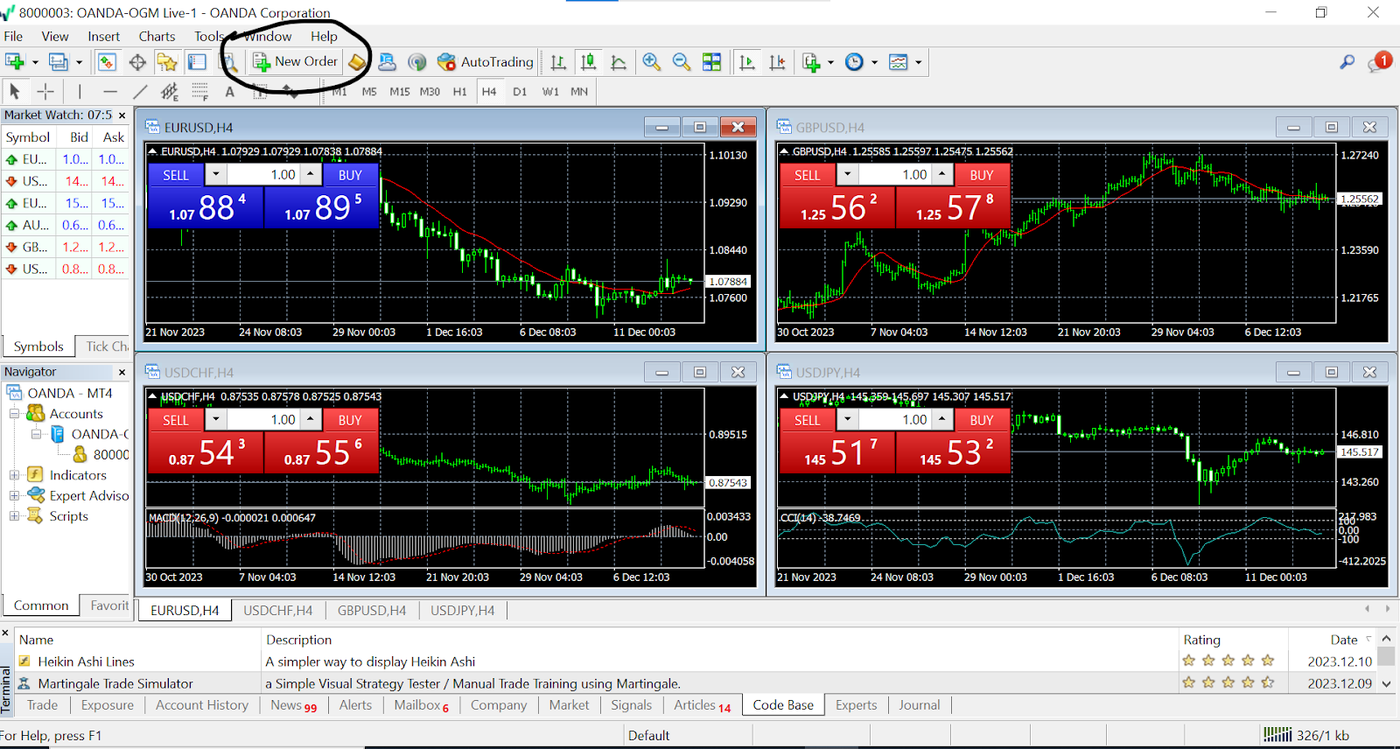Open the Charts menu
1400x749 pixels.
(x=157, y=36)
